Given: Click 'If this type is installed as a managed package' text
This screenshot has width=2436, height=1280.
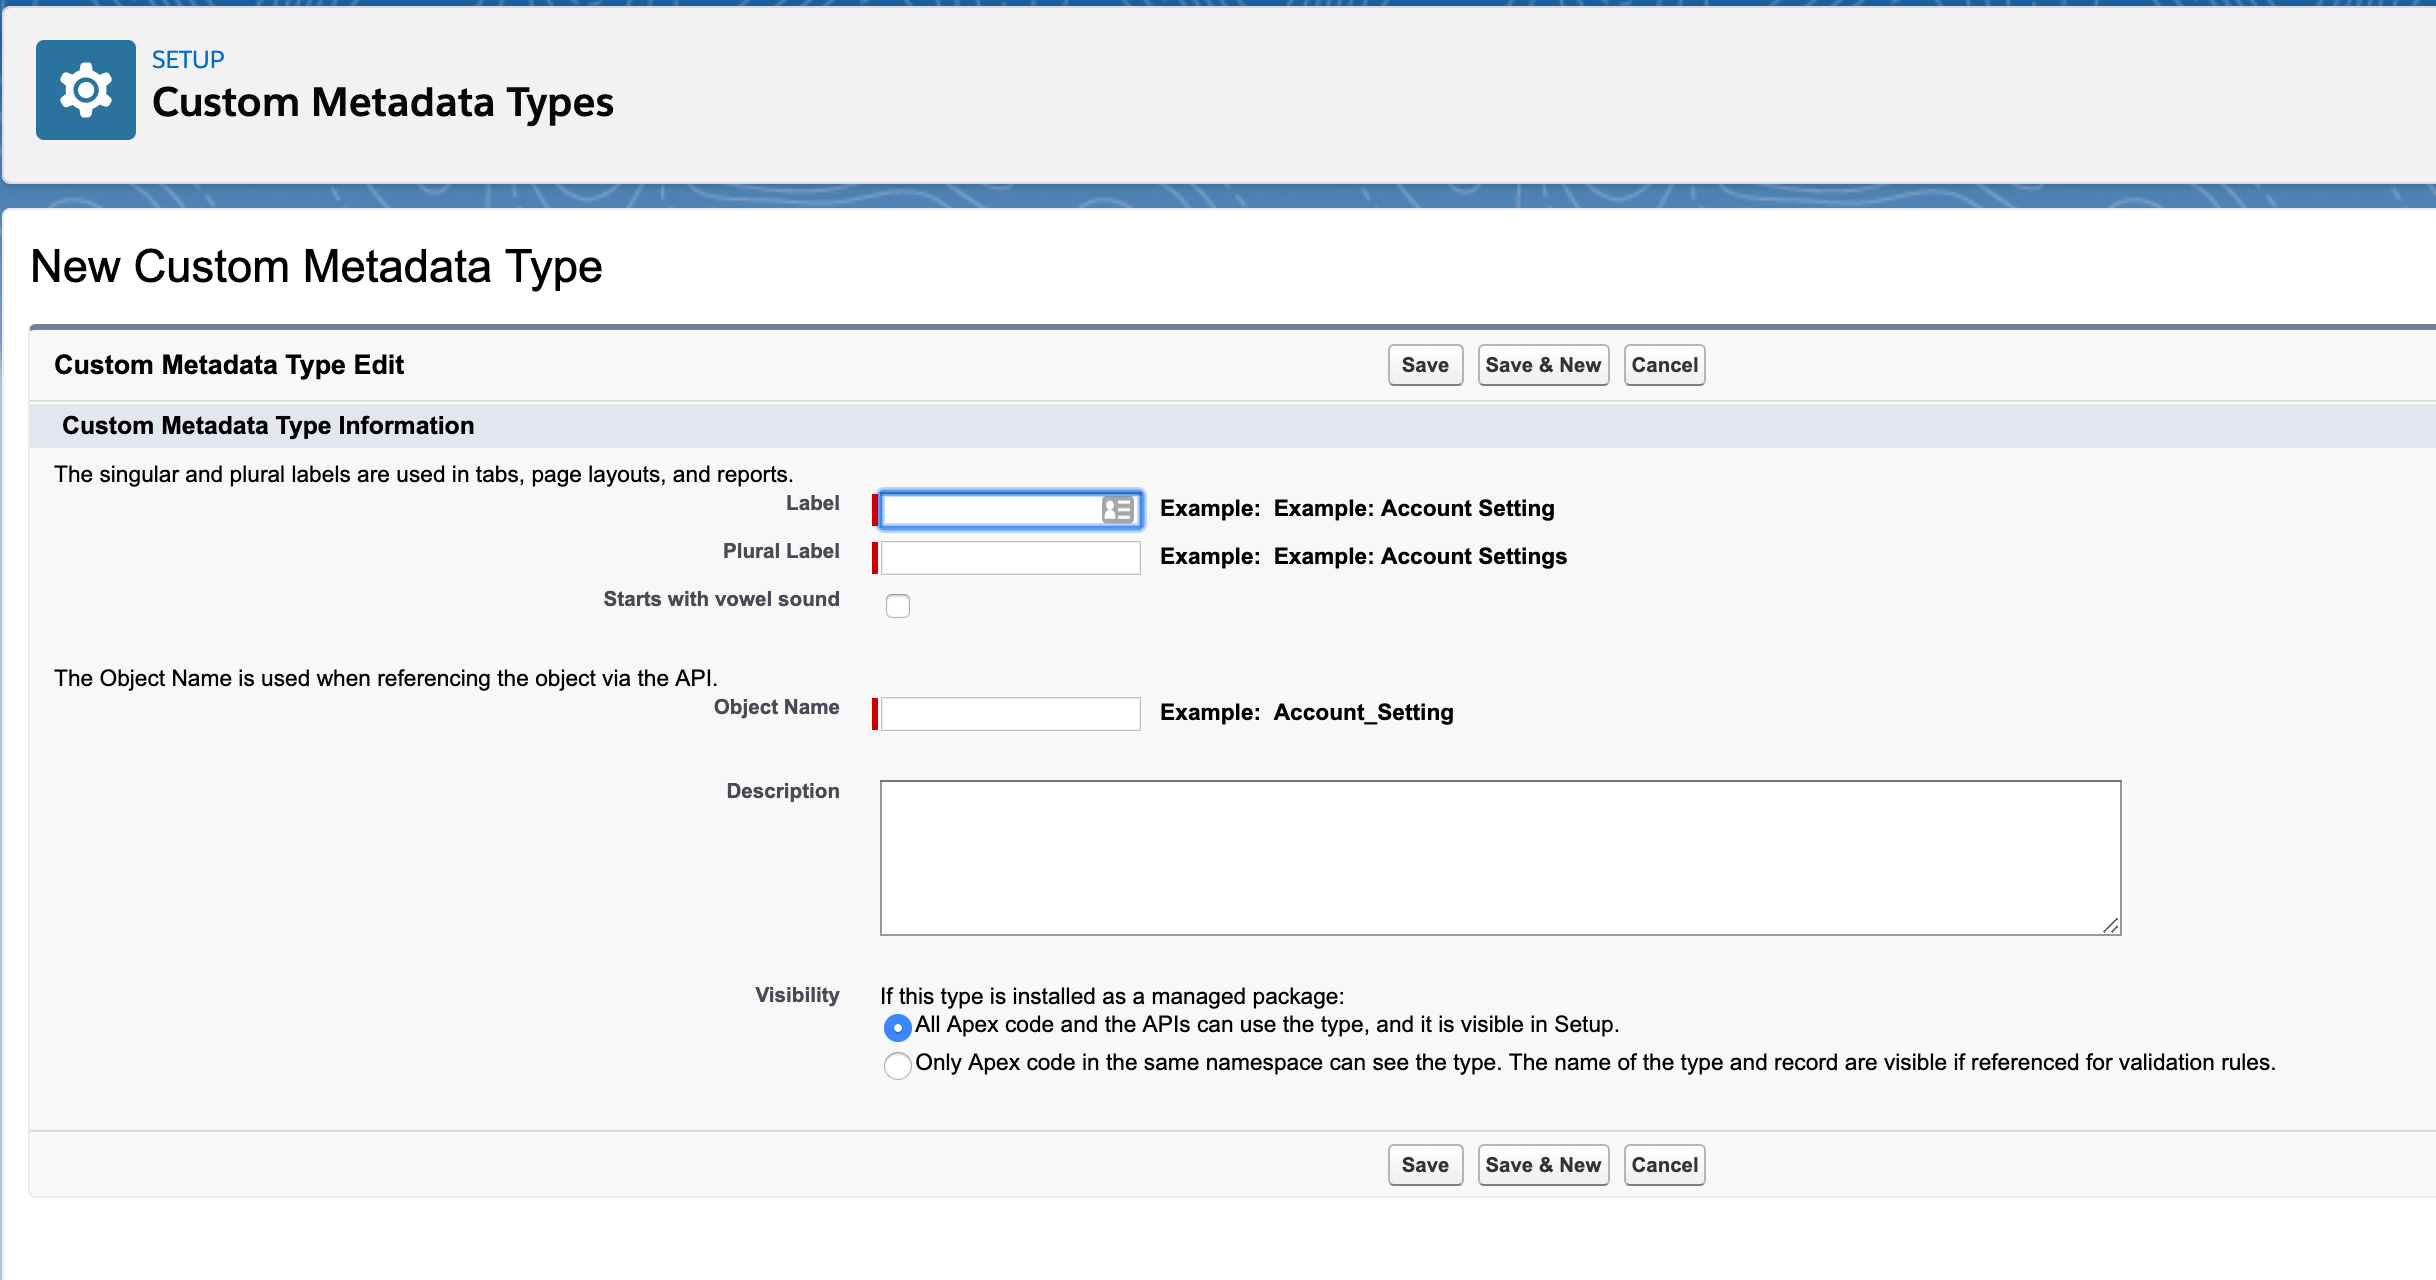Looking at the screenshot, I should point(1112,996).
